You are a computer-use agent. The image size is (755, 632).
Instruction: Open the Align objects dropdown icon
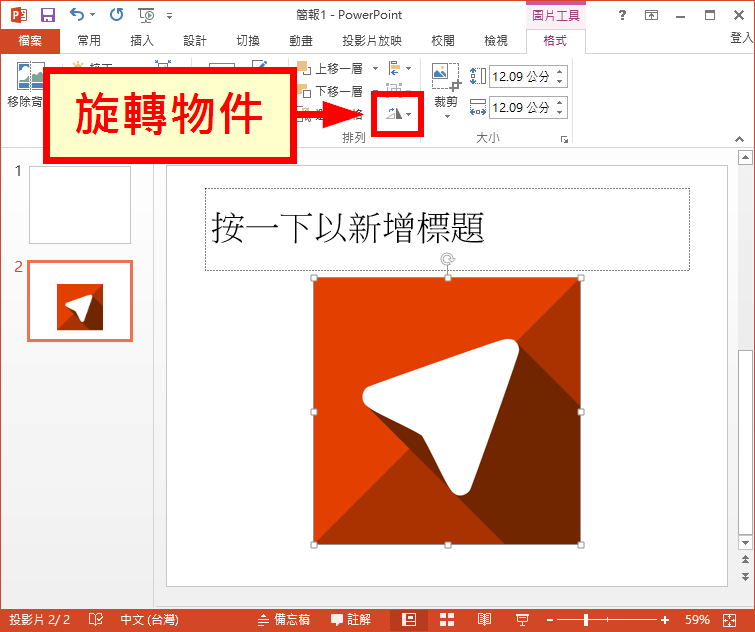399,68
